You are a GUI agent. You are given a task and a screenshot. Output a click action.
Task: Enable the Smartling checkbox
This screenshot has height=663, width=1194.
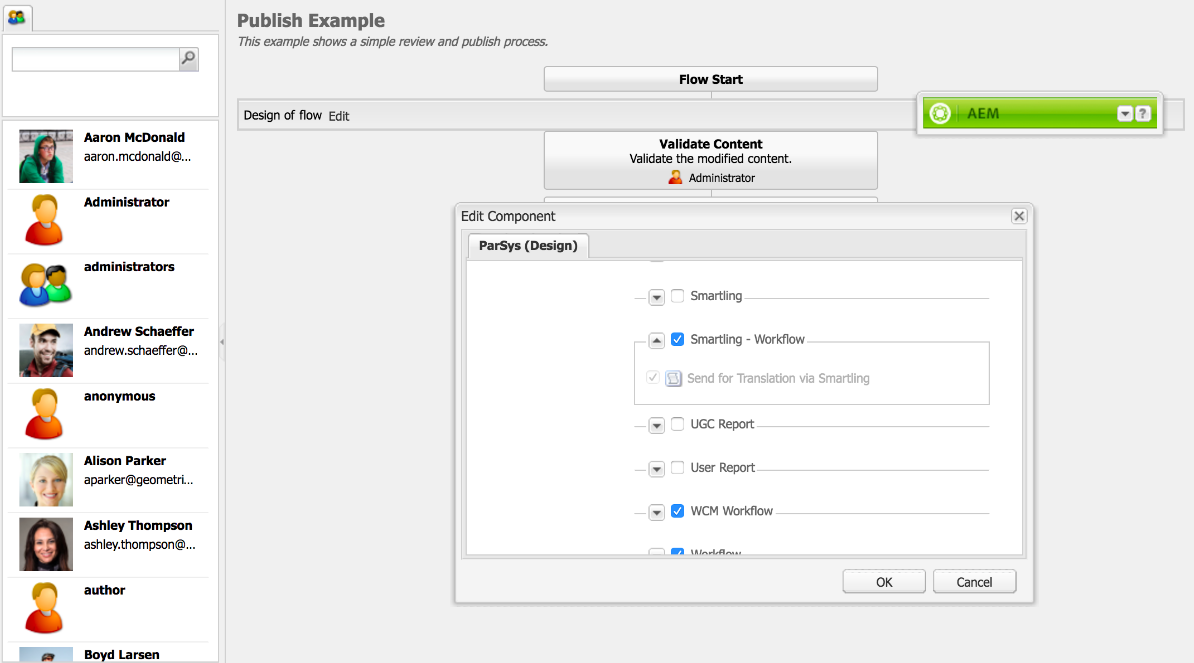coord(677,296)
